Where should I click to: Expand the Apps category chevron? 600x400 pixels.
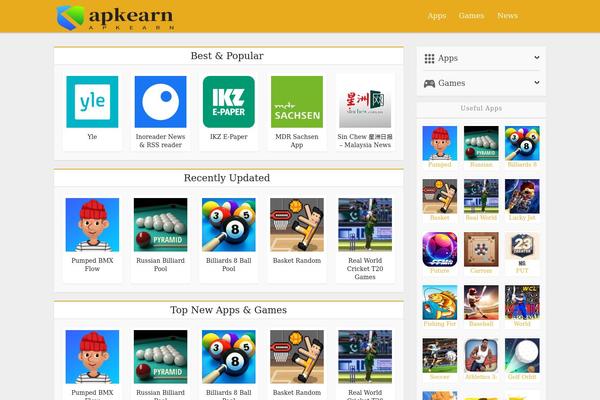coord(537,58)
